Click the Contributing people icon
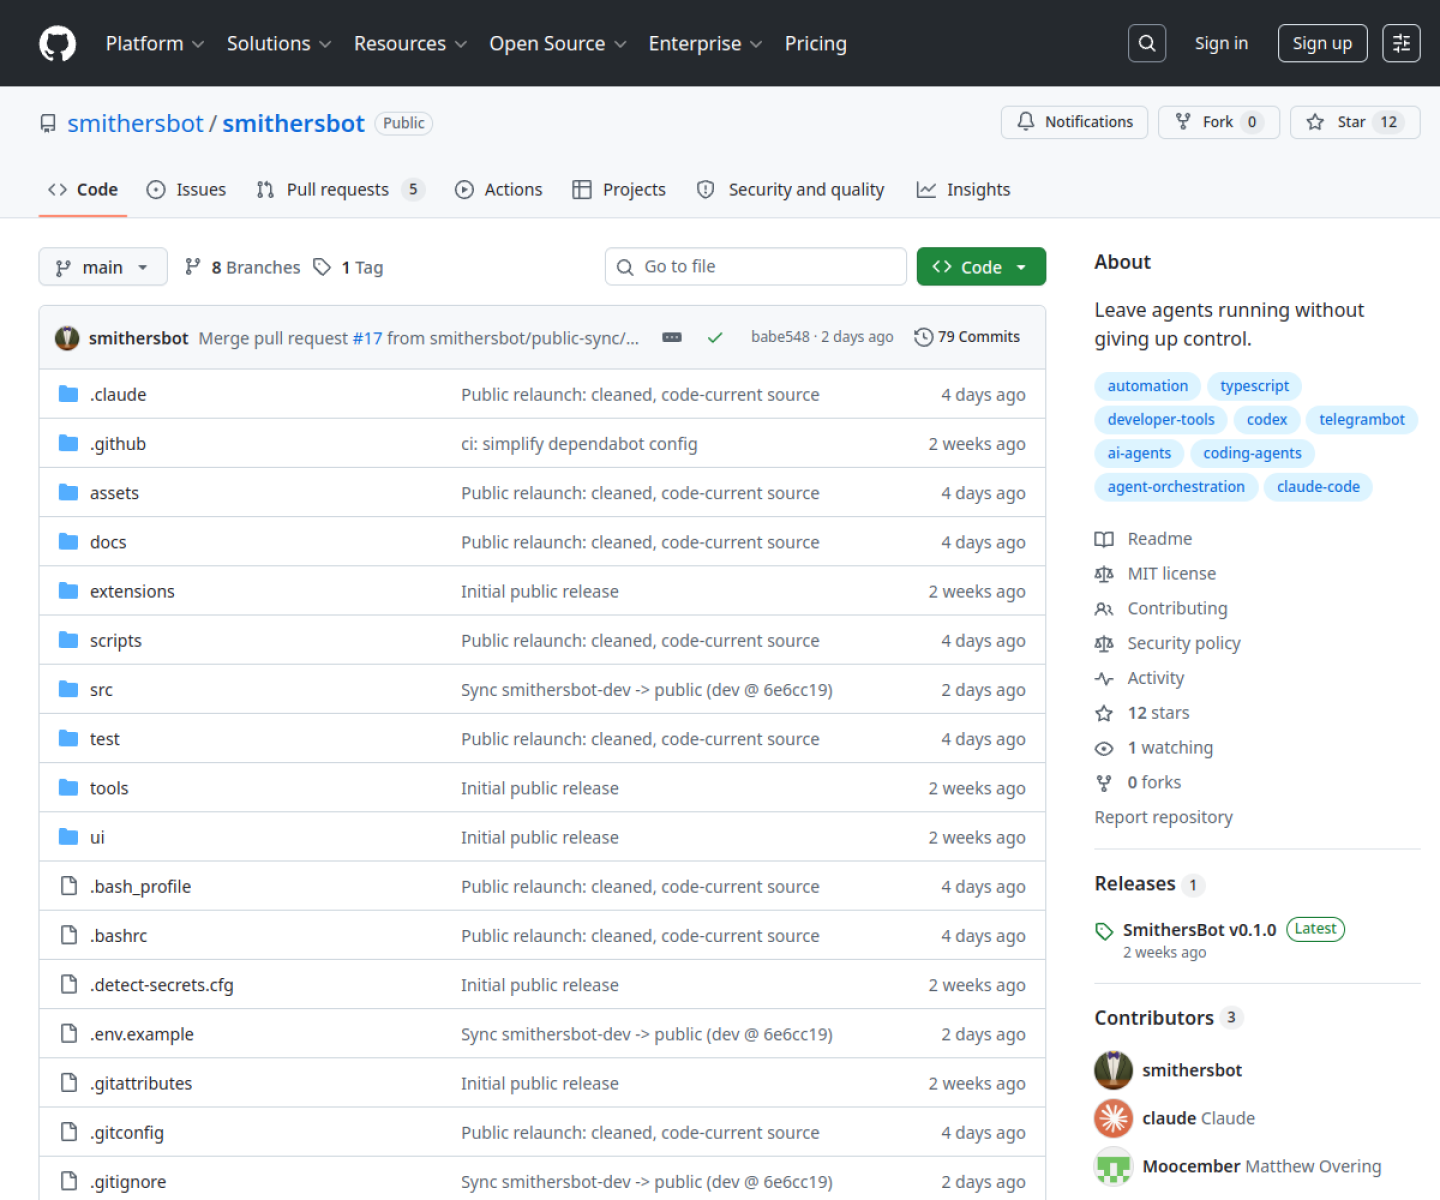Image resolution: width=1440 pixels, height=1200 pixels. pos(1104,609)
